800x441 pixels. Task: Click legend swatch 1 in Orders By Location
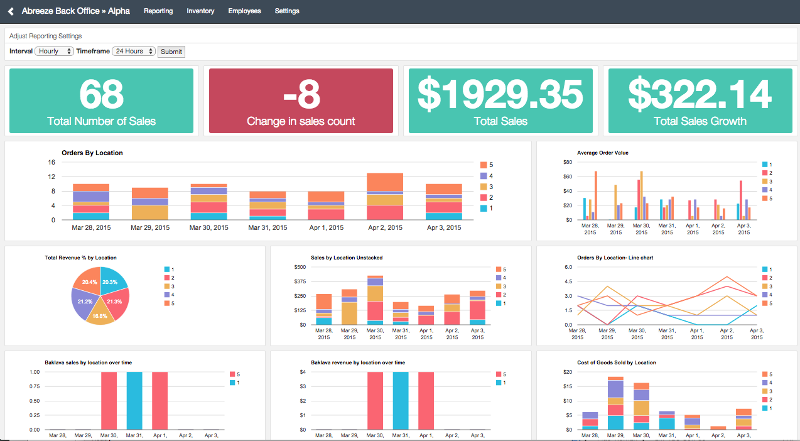click(482, 207)
